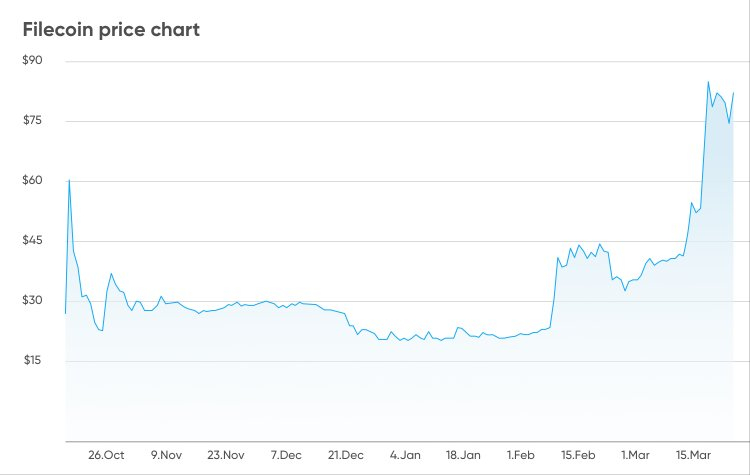
Task: Select the 18.Jan date marker
Action: coord(464,455)
